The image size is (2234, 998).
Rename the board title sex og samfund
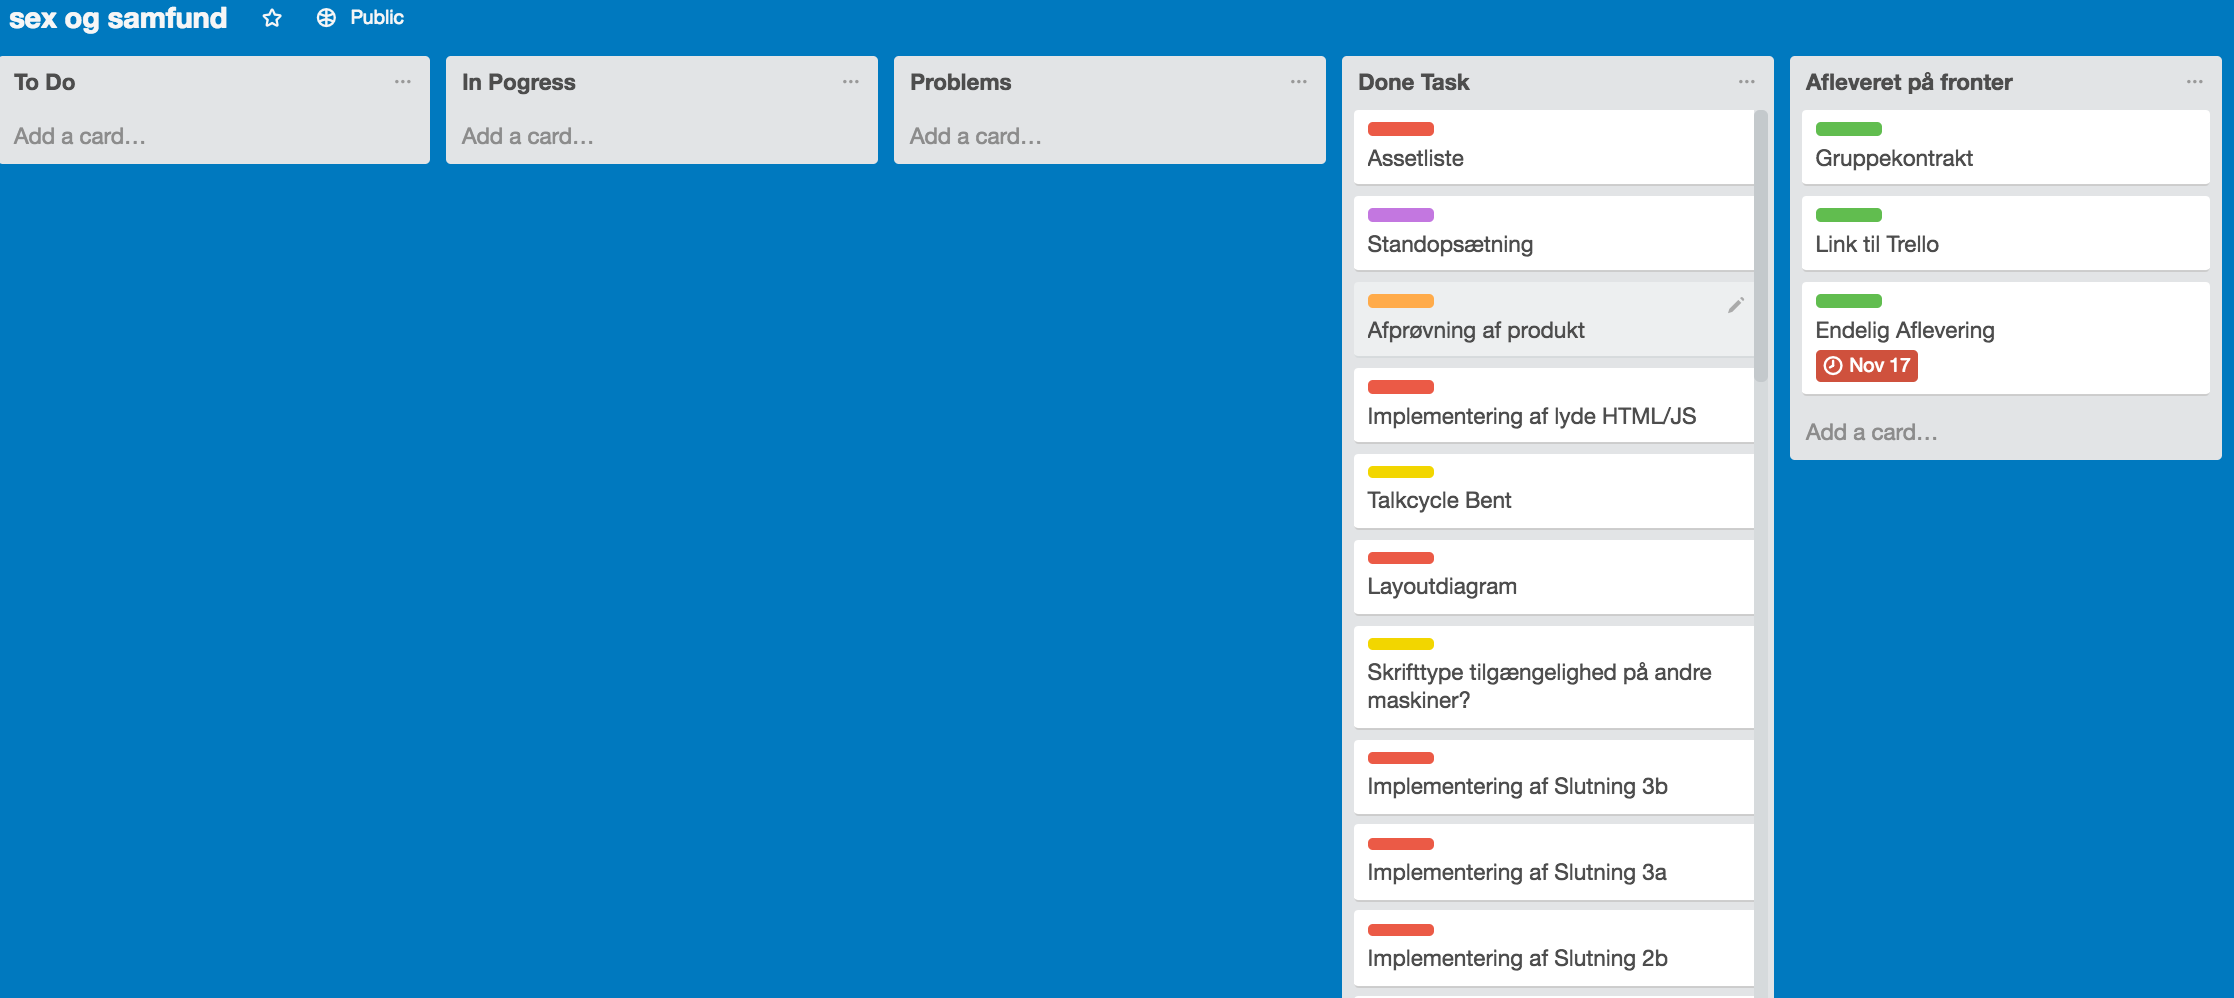(118, 18)
